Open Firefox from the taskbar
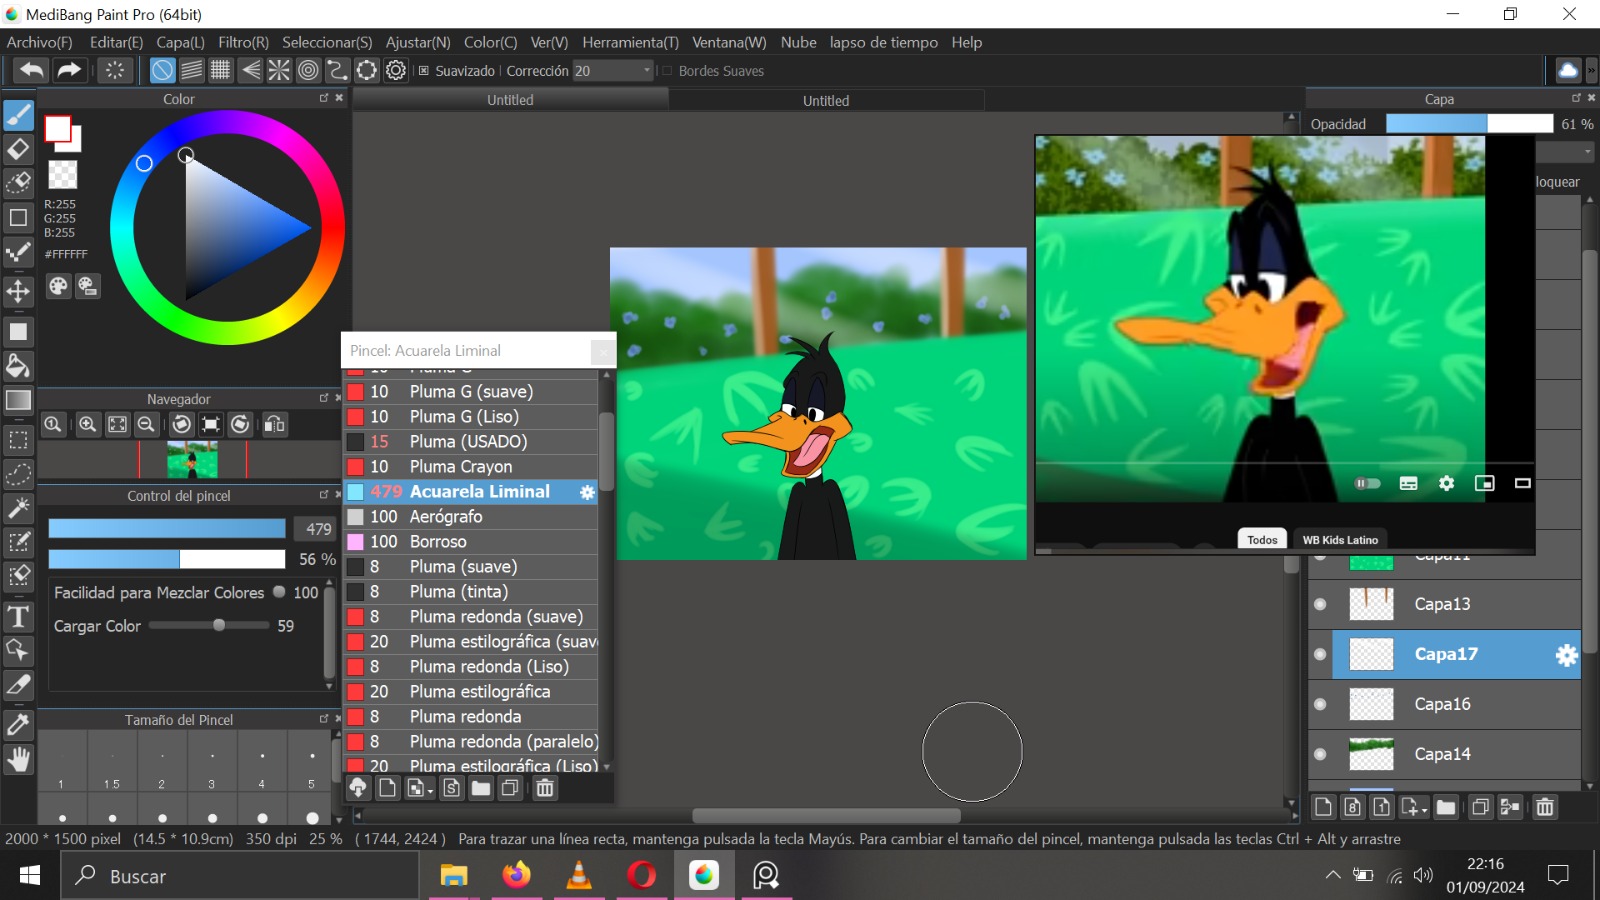This screenshot has height=900, width=1600. [x=516, y=876]
